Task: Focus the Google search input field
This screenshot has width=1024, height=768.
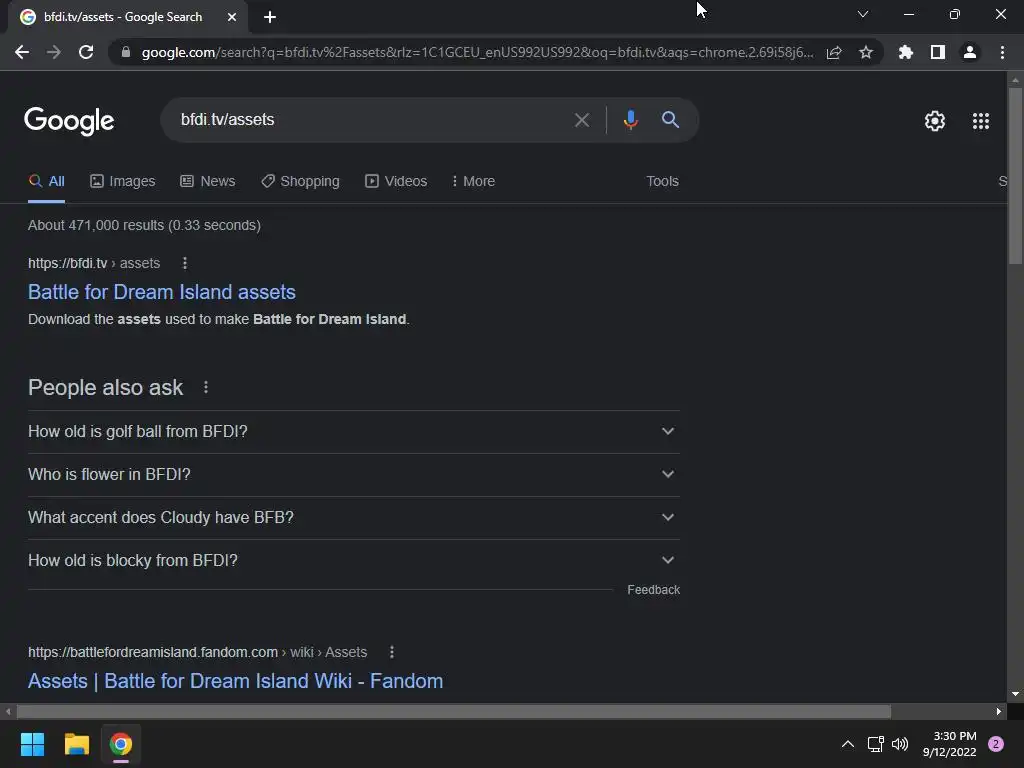Action: 372,120
